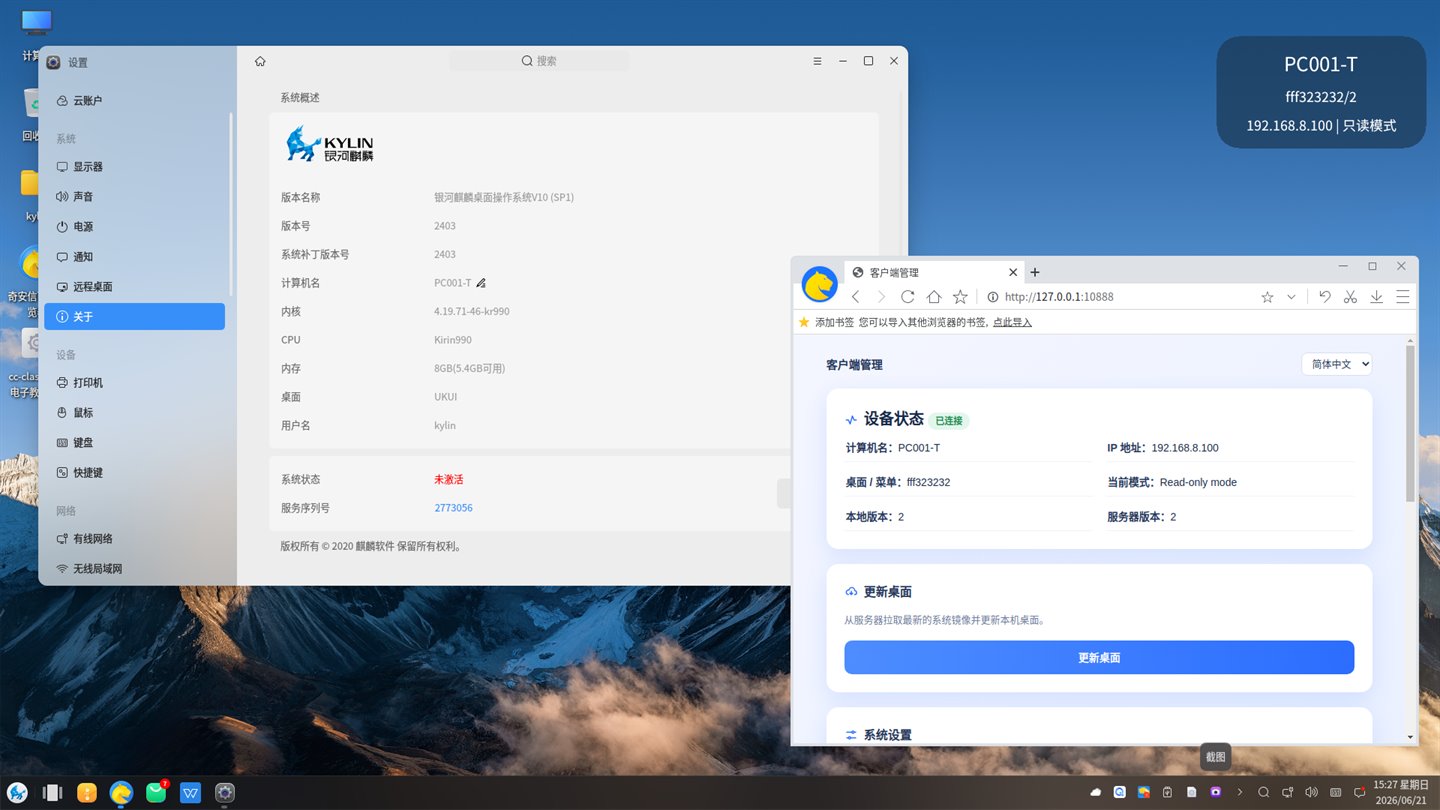Image resolution: width=1440 pixels, height=810 pixels.
Task: Click the taskbar clock 15:27
Action: [x=1399, y=792]
